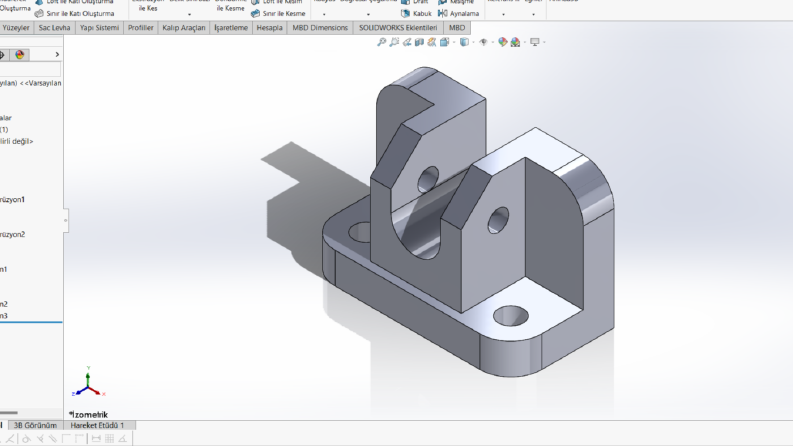Click the Zoom to Fit magnifier icon
Image resolution: width=793 pixels, height=446 pixels.
tap(381, 42)
